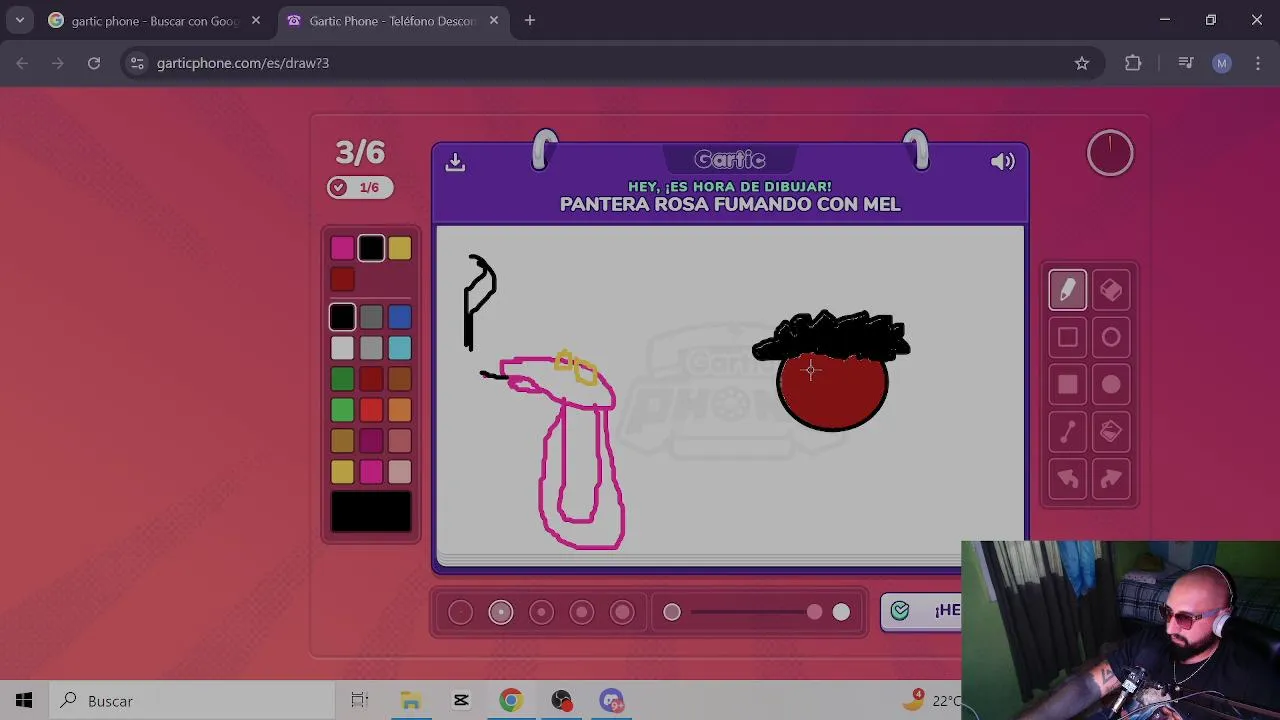Switch to the Gartic Phone tab

click(393, 21)
